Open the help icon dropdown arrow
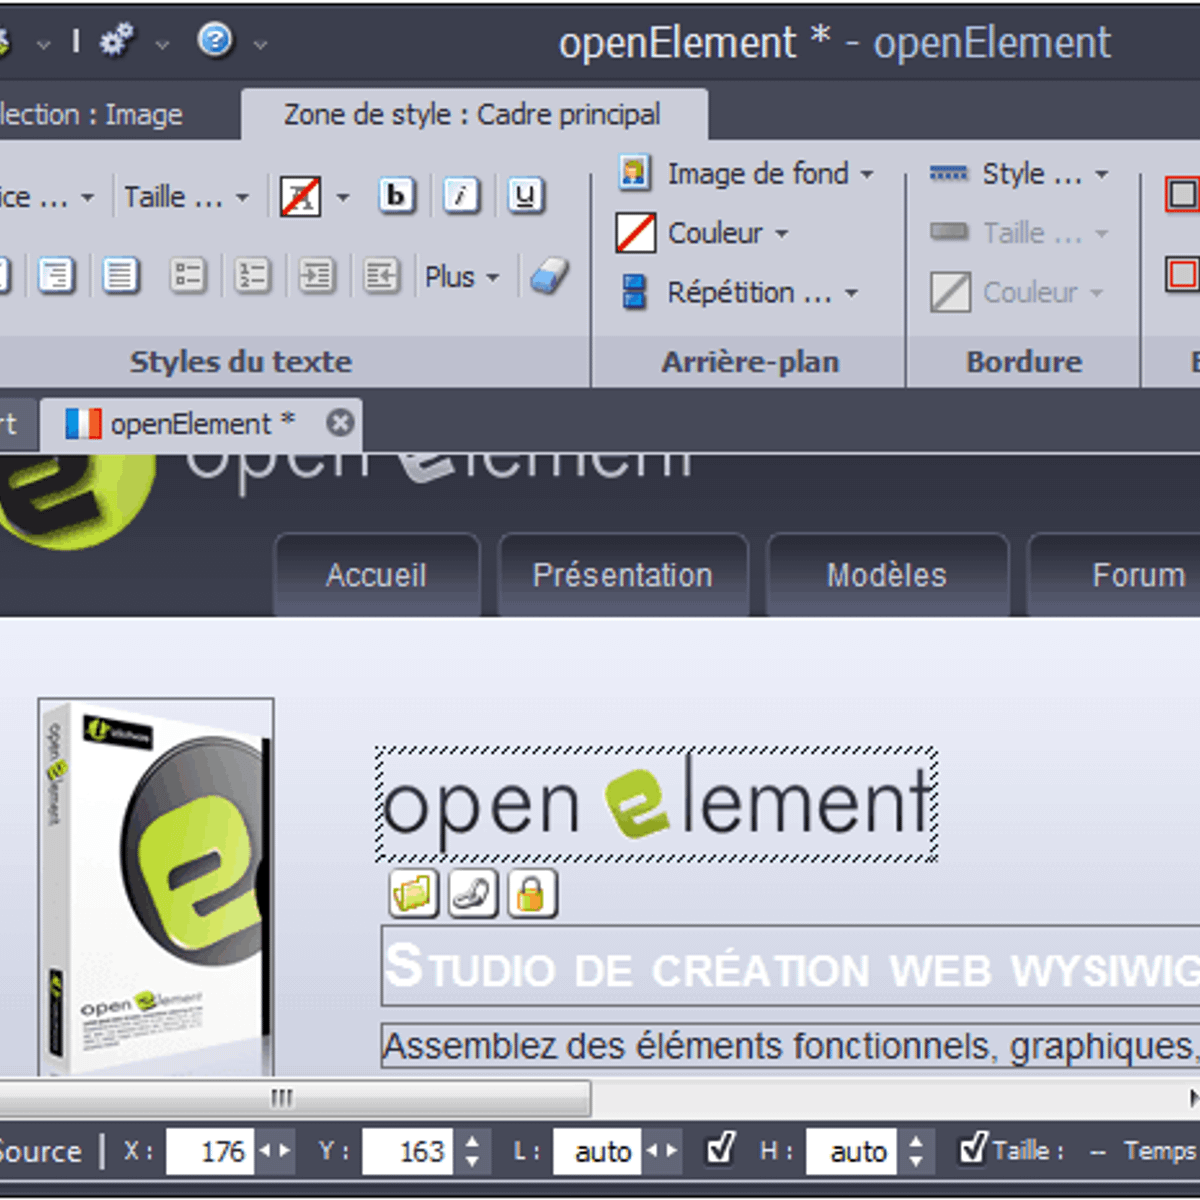This screenshot has height=1200, width=1200. pos(260,44)
